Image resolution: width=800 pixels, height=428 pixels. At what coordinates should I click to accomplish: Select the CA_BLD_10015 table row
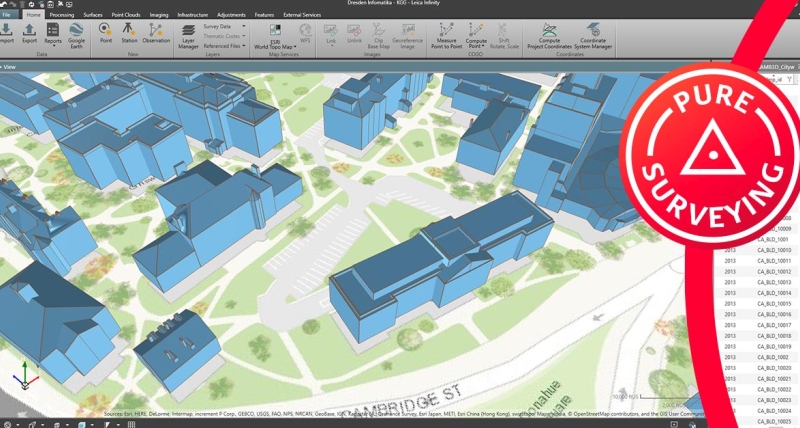click(773, 303)
